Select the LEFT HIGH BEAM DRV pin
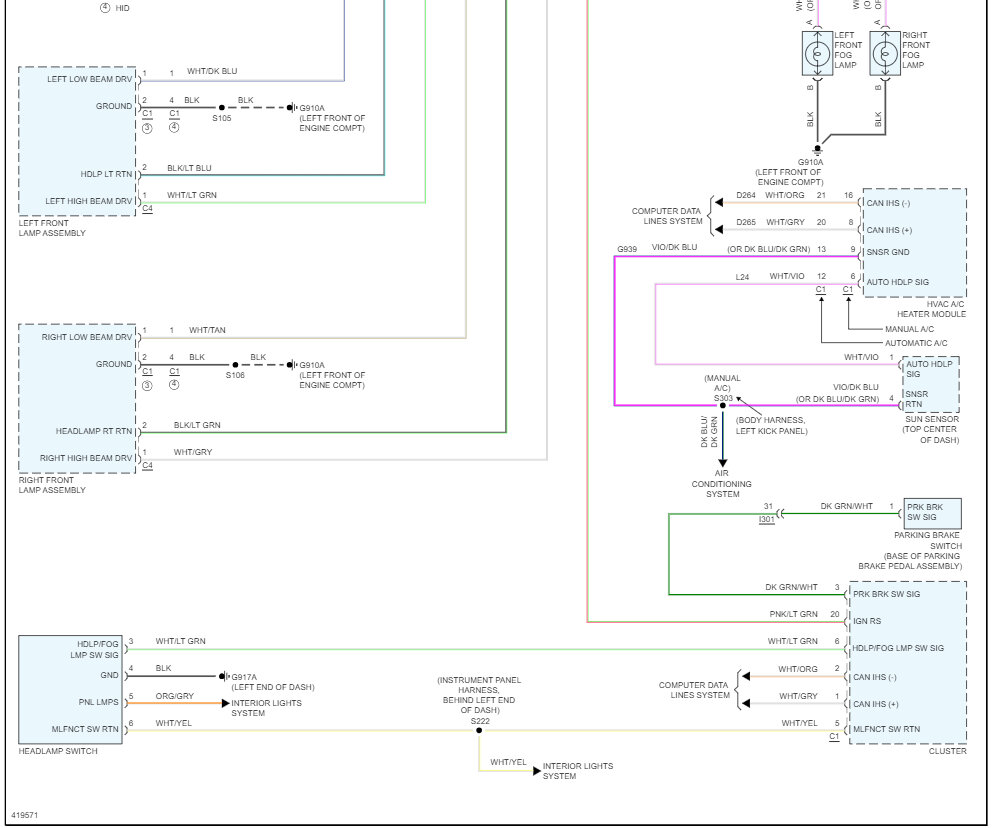The width and height of the screenshot is (995, 828). coord(89,201)
